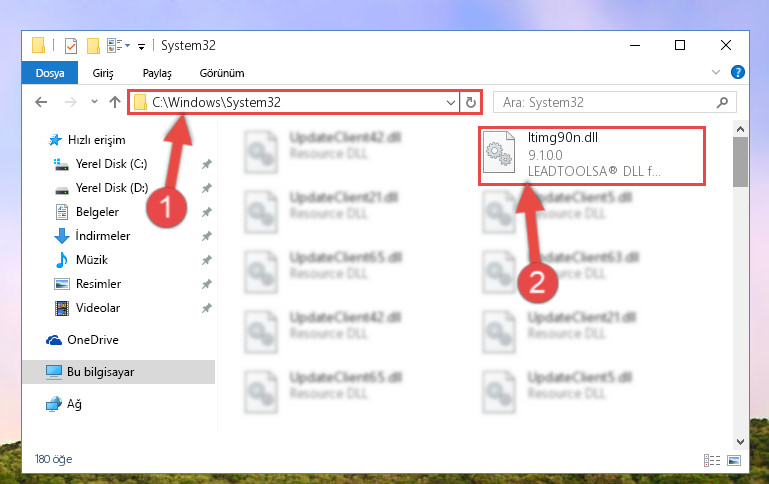Unpin Belgeler from quick access

pyautogui.click(x=206, y=212)
